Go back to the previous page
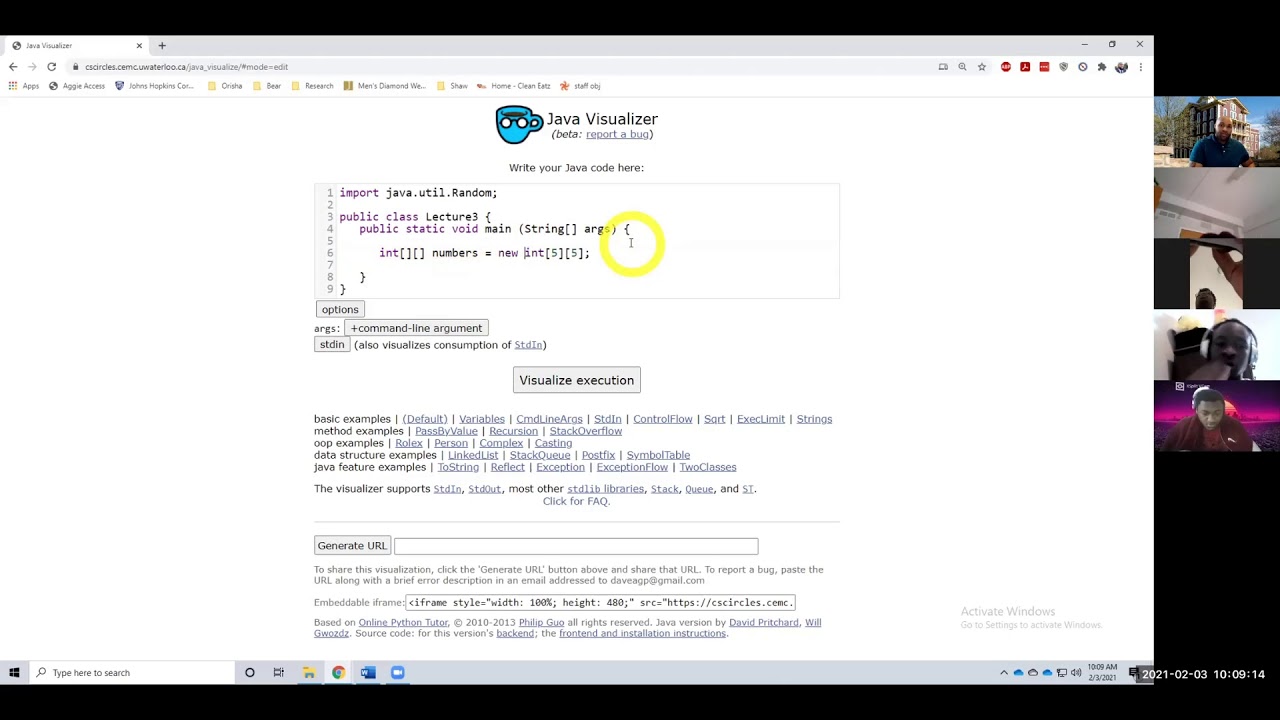The height and width of the screenshot is (720, 1280). [x=13, y=67]
